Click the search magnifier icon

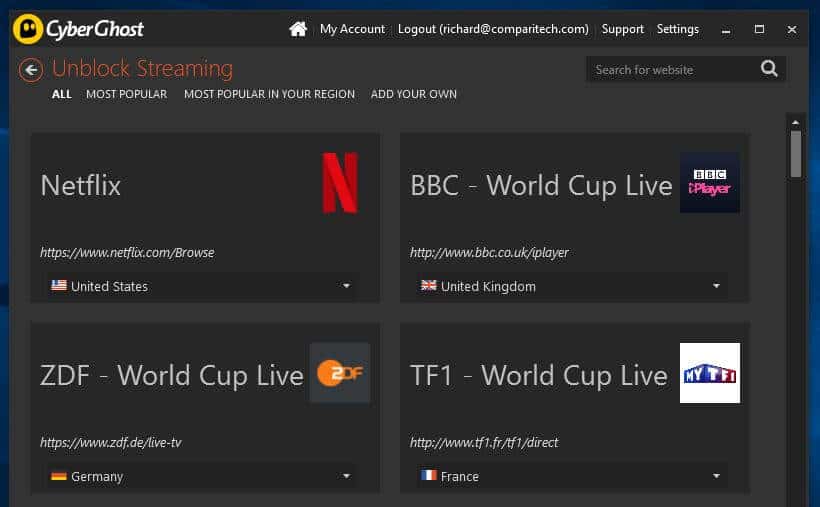[769, 69]
